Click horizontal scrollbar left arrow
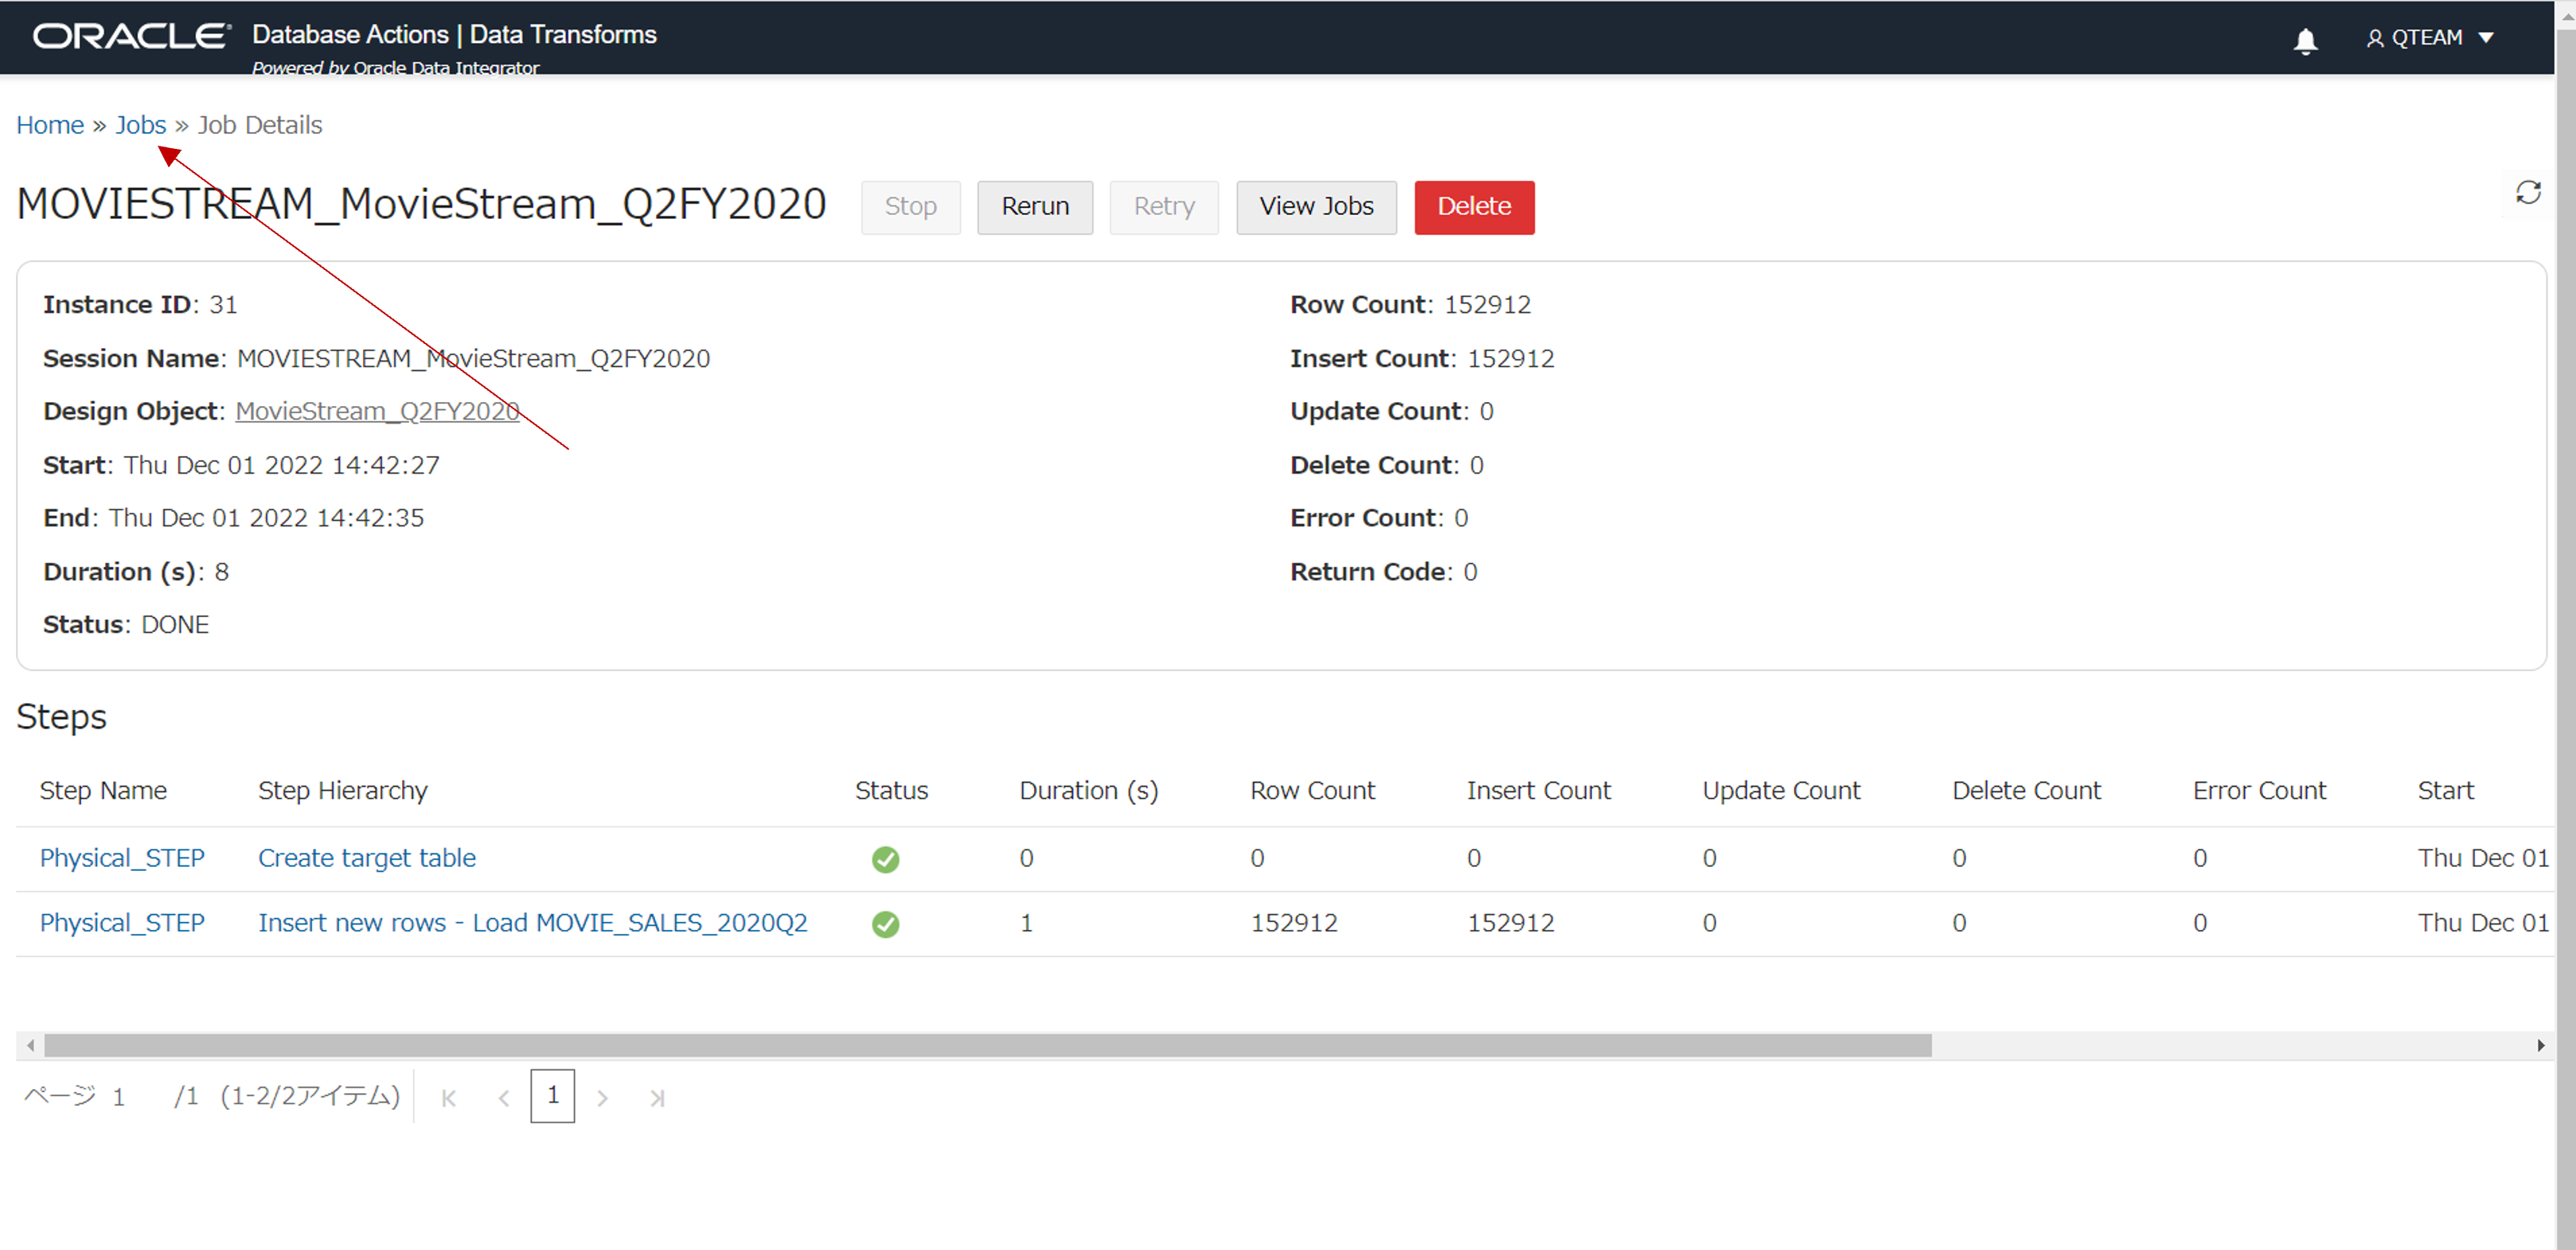 (31, 1045)
